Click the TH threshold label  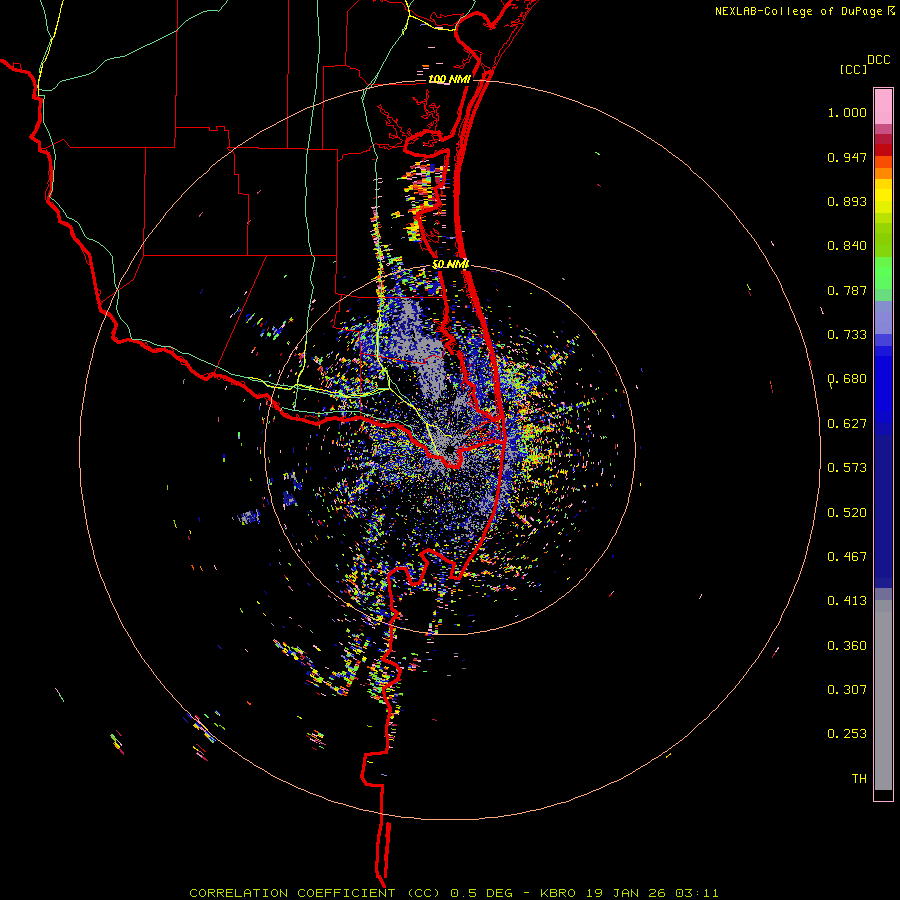click(x=859, y=779)
